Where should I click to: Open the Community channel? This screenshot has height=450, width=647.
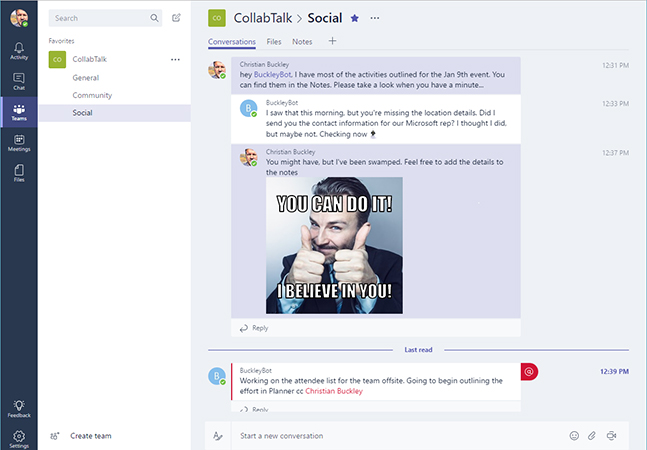(x=92, y=95)
